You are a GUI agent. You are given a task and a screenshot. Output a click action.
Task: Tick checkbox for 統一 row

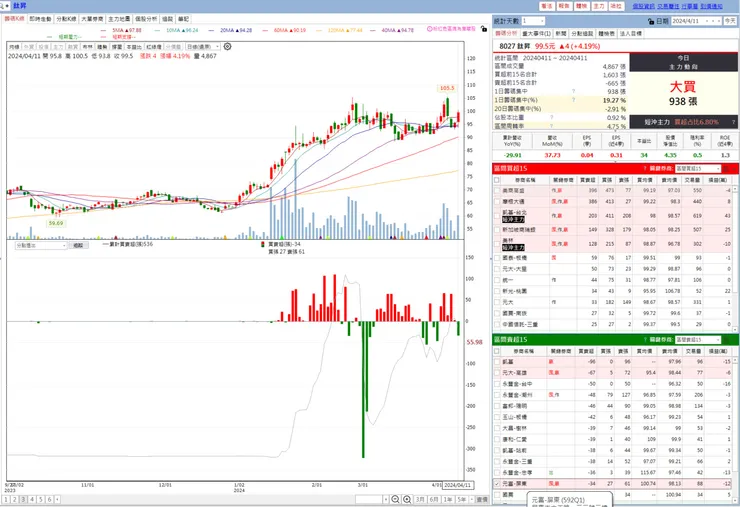[x=496, y=280]
